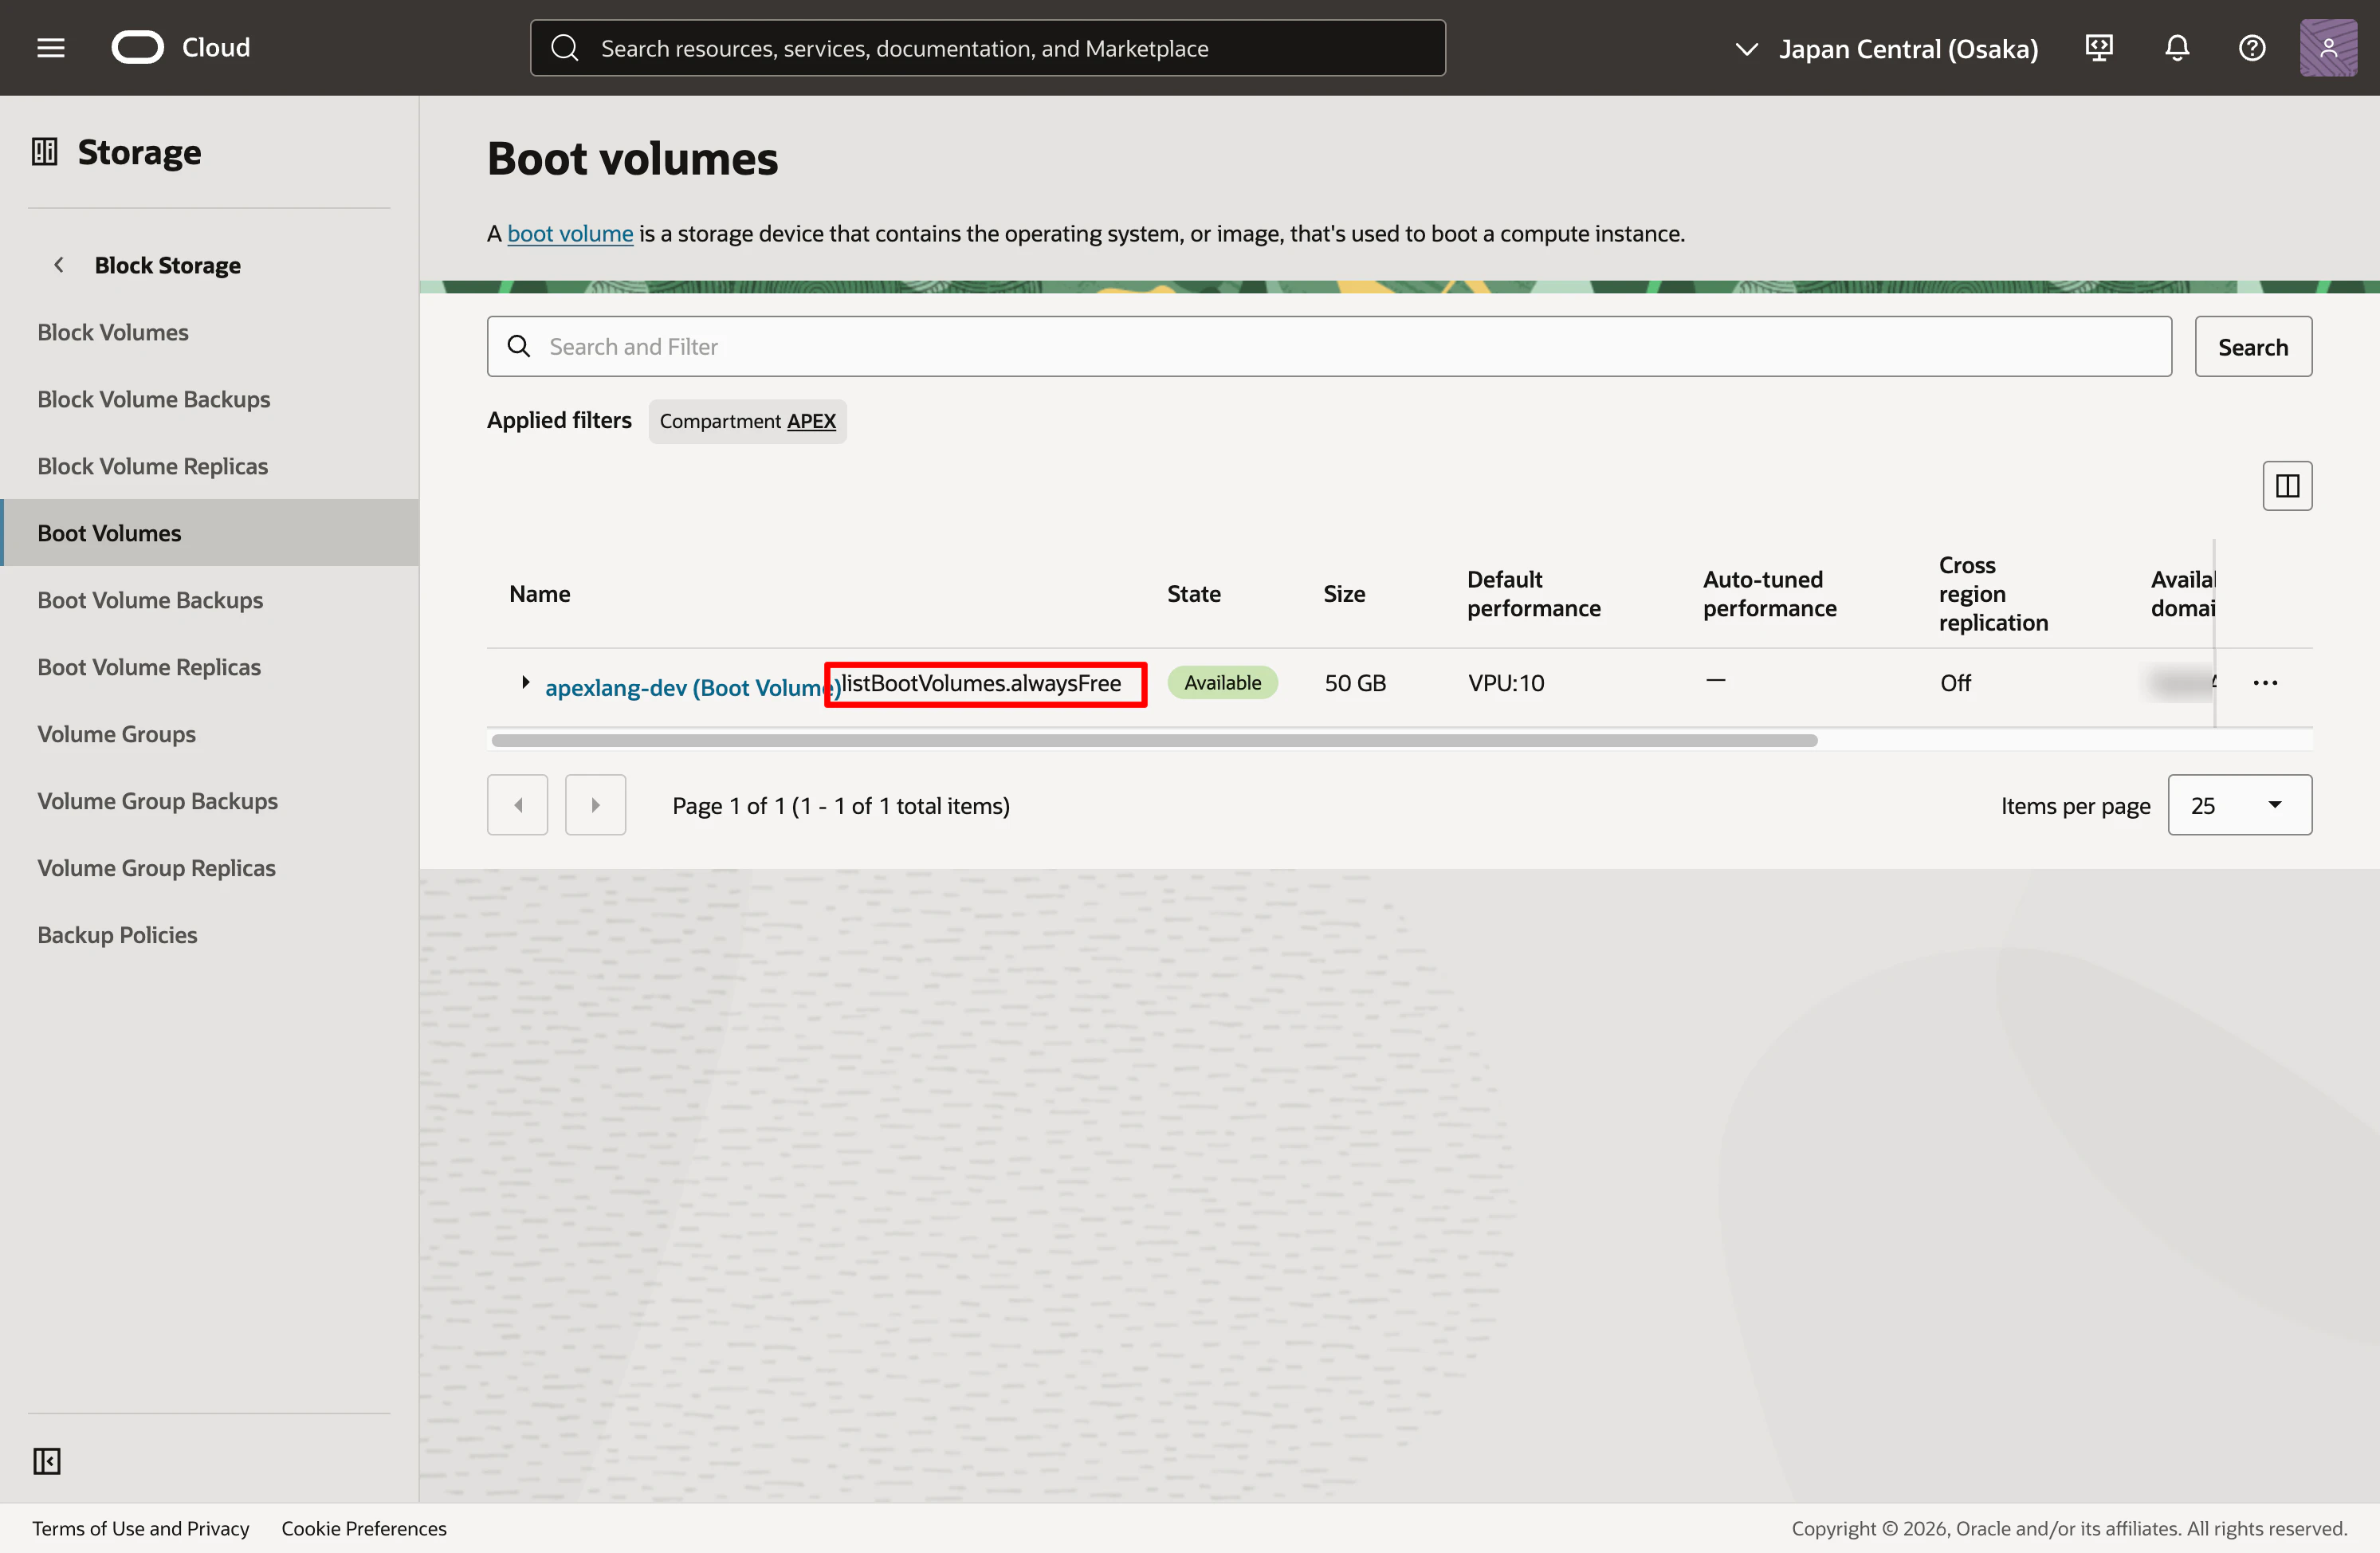The height and width of the screenshot is (1553, 2380).
Task: Open the manage table columns icon
Action: [x=2287, y=486]
